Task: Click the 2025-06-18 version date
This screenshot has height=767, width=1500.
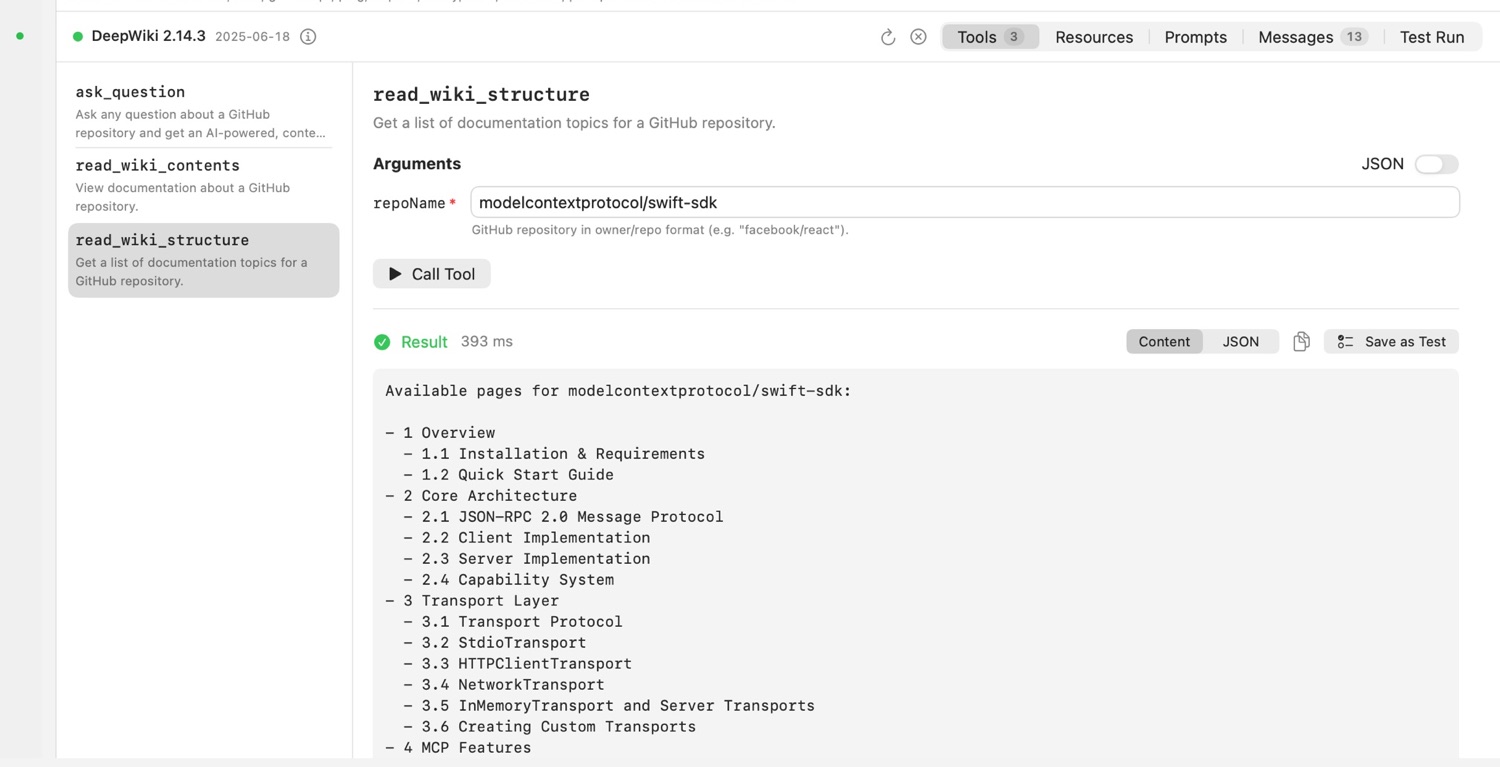Action: 252,37
